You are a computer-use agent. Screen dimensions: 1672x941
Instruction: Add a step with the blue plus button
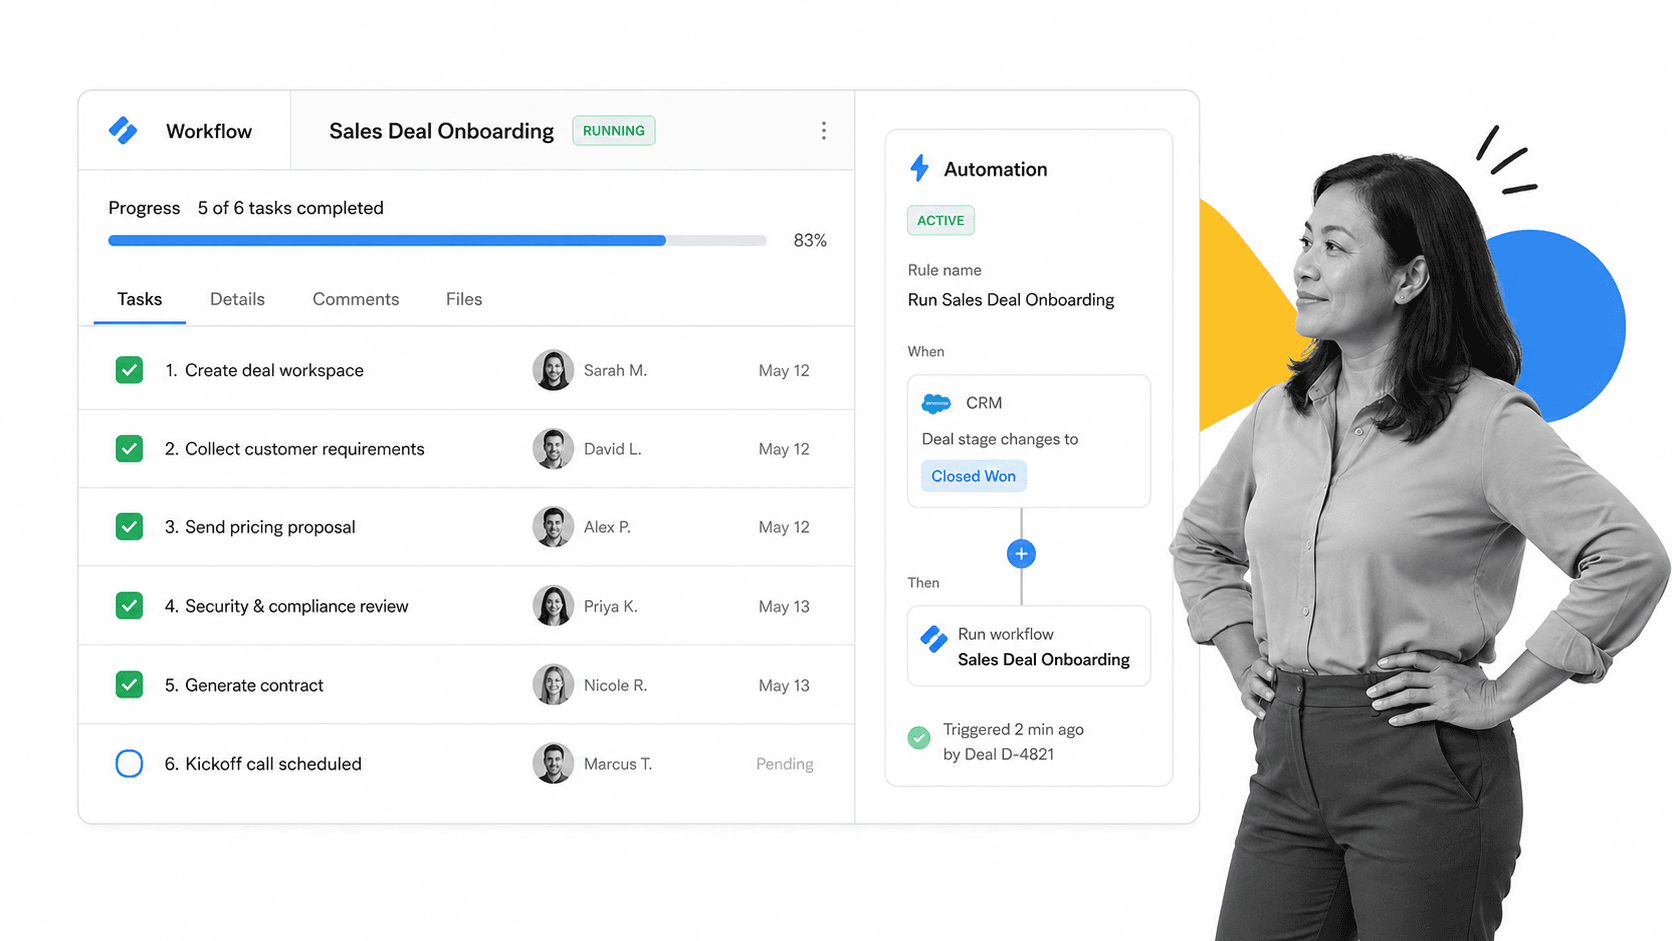click(1021, 554)
